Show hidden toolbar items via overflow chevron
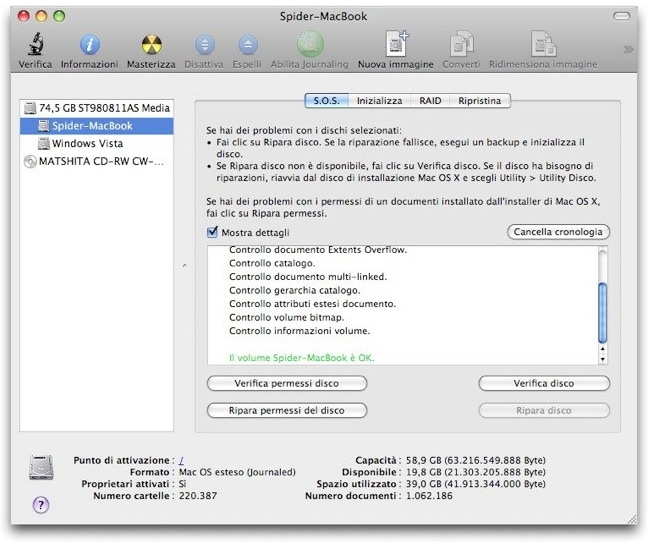Screen dimensions: 648x548 pos(628,50)
